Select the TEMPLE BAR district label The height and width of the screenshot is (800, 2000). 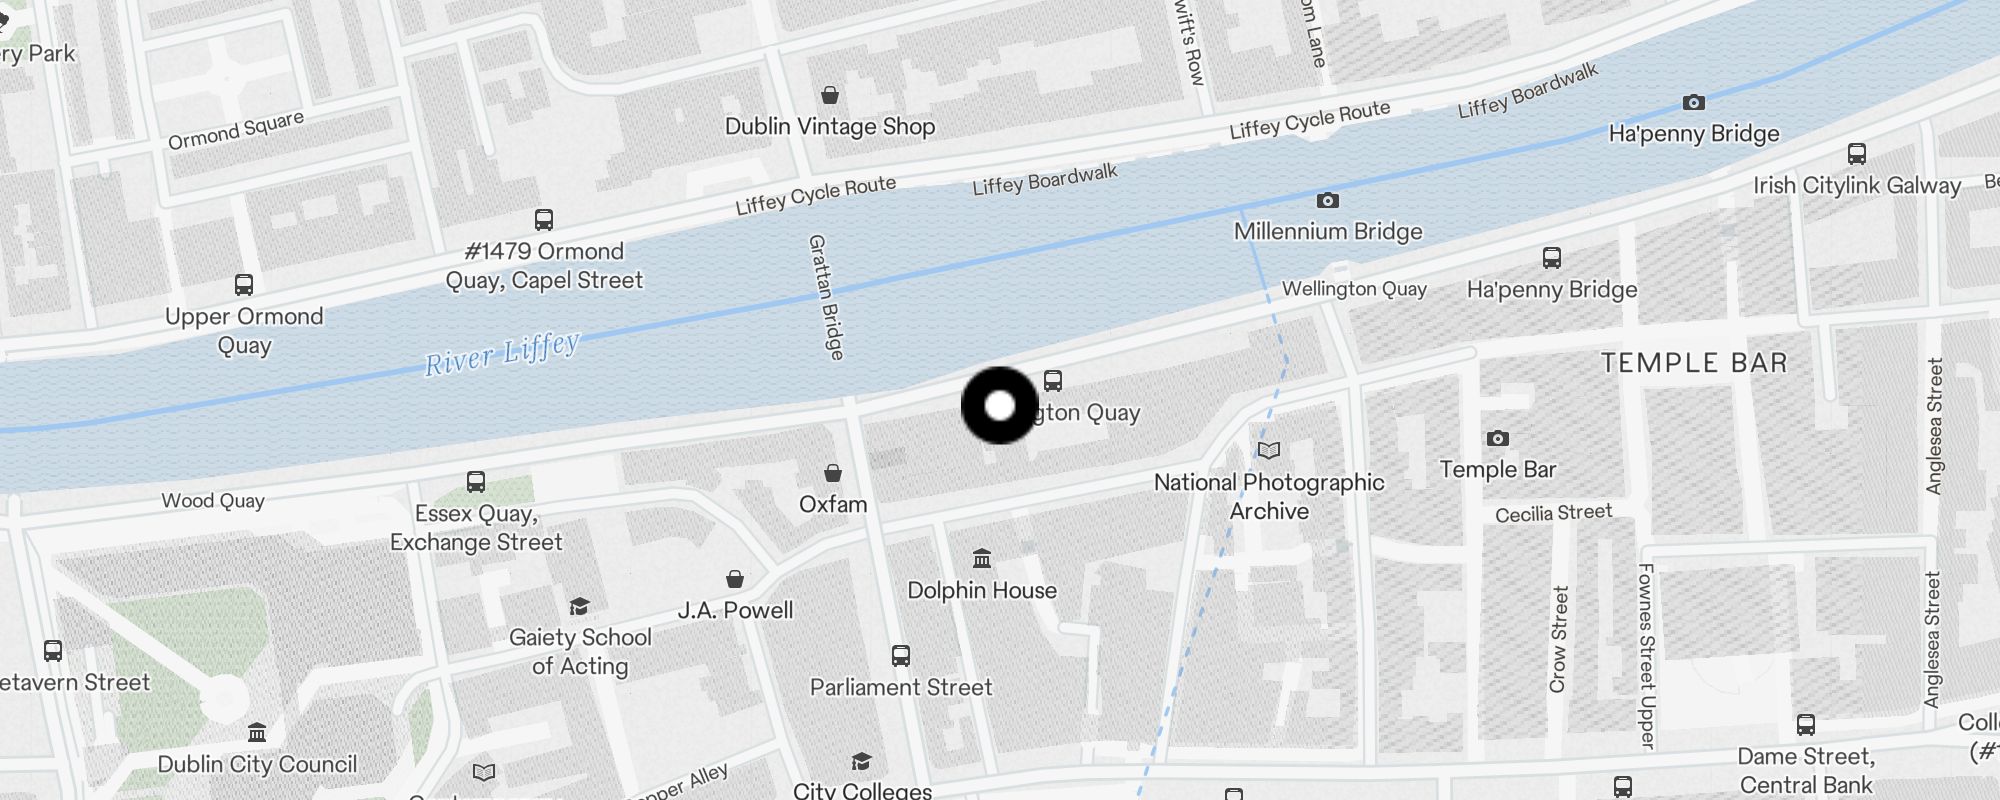[1694, 362]
